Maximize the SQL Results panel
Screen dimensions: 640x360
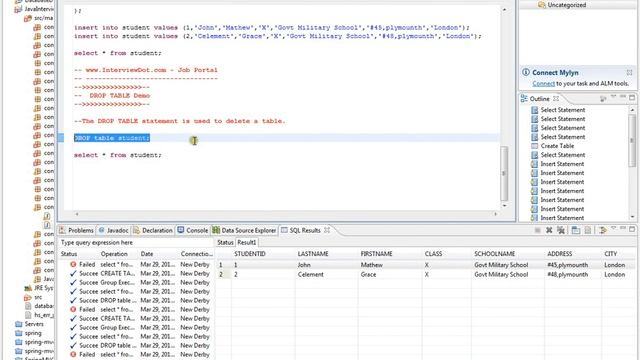tap(632, 229)
